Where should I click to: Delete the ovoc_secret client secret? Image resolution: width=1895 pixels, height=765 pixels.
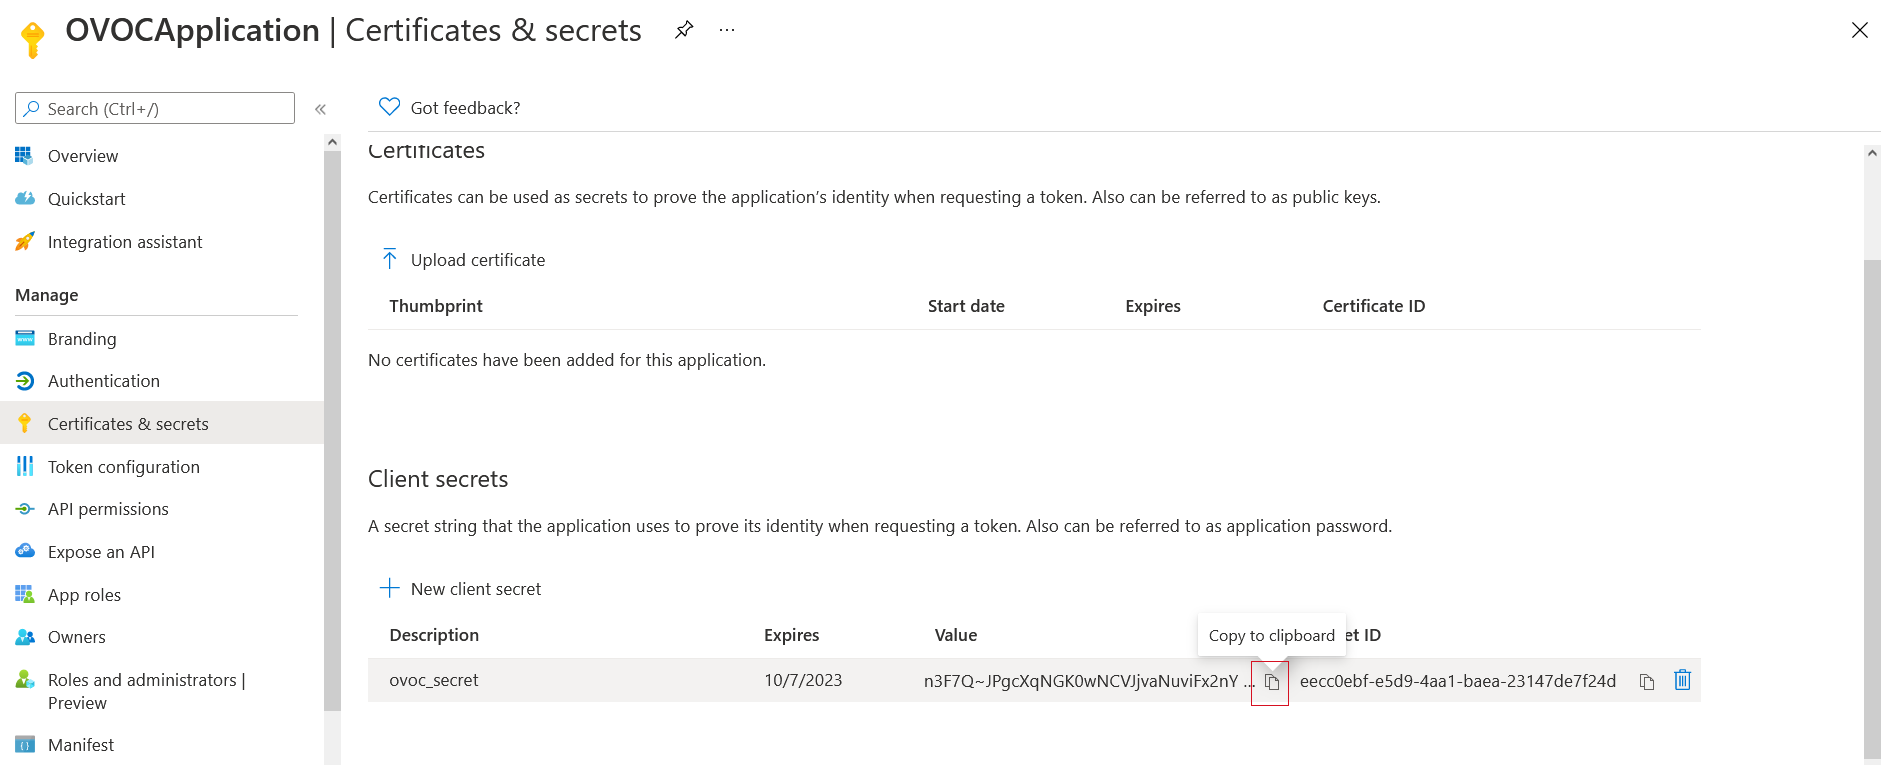click(x=1682, y=680)
